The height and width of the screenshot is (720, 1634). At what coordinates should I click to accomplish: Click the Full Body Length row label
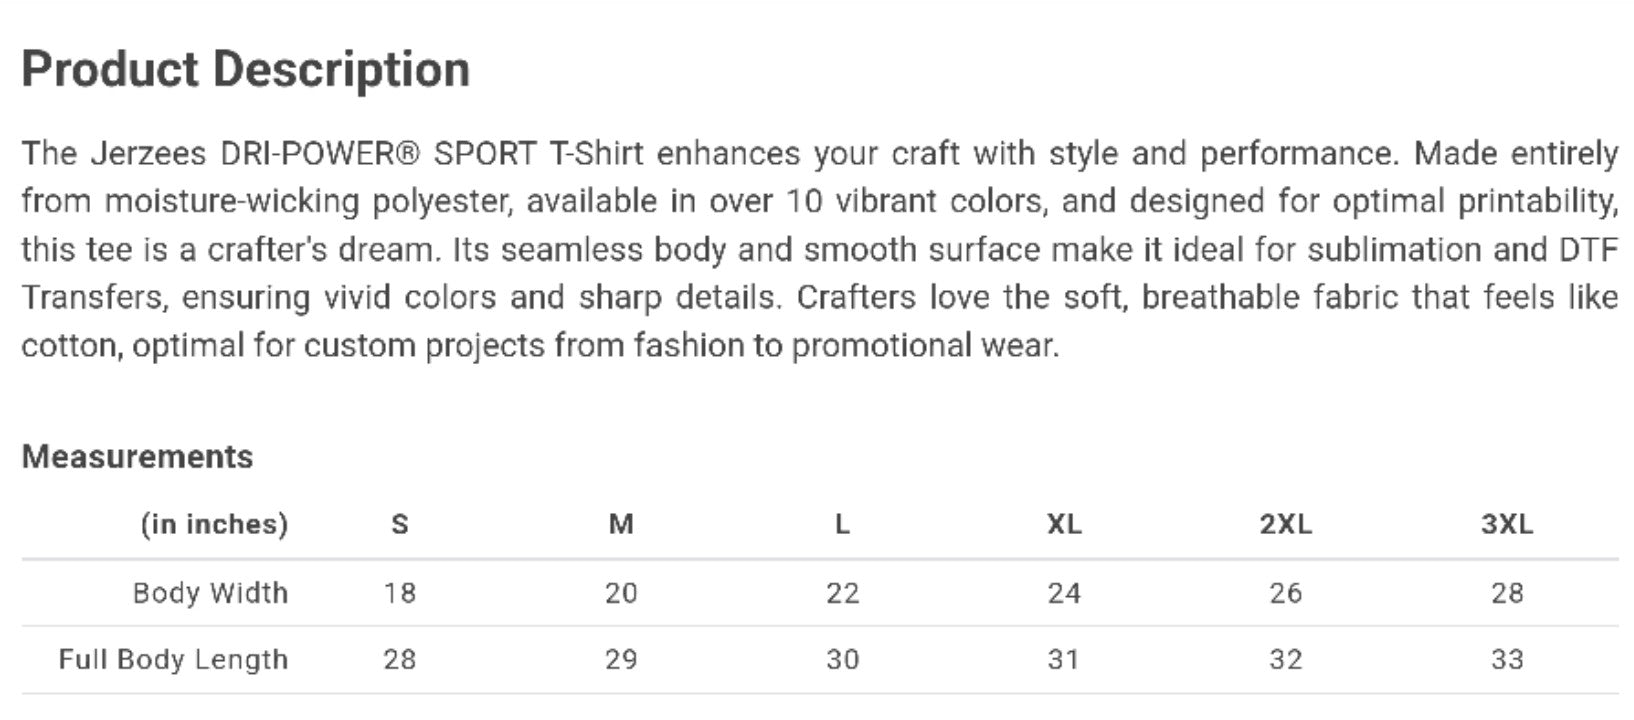pyautogui.click(x=173, y=660)
